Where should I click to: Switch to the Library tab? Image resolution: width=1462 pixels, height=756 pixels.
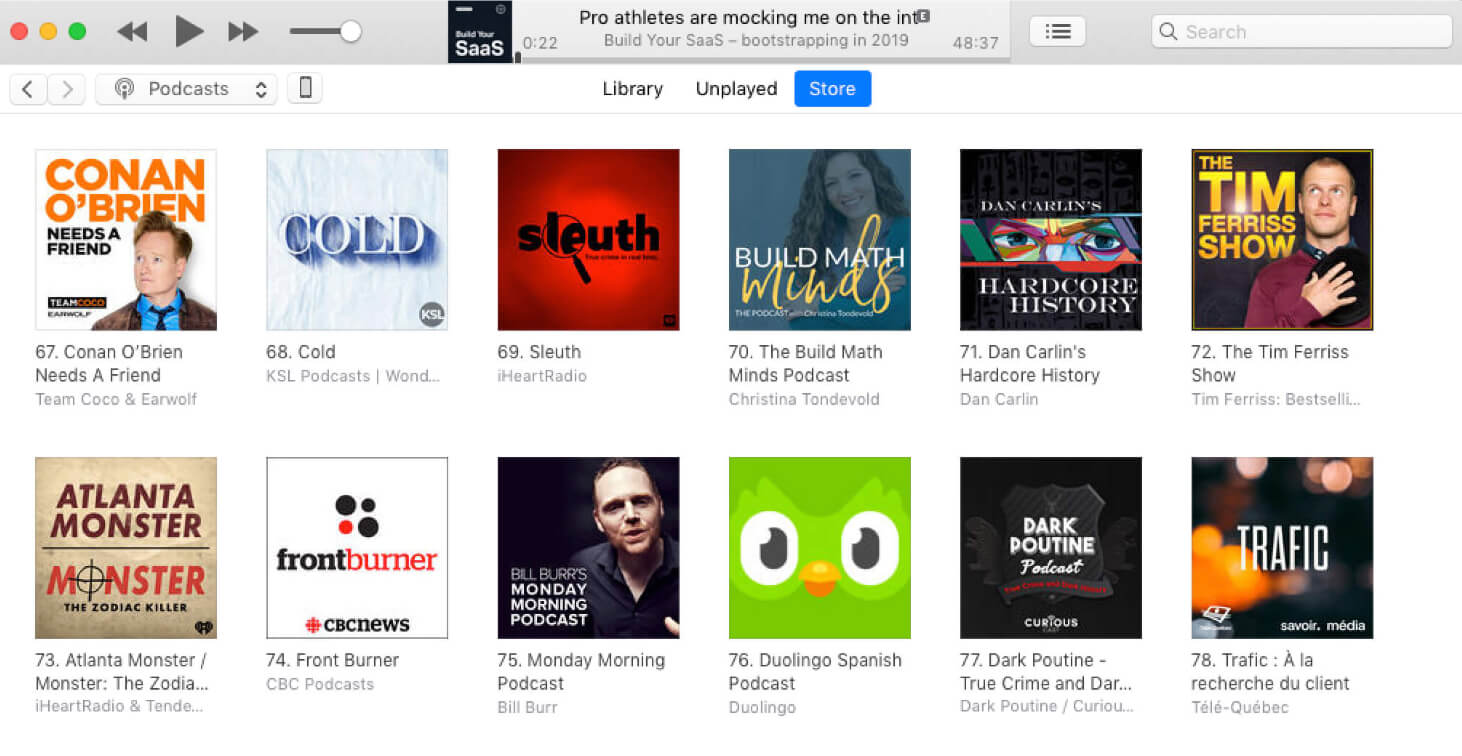[x=632, y=89]
